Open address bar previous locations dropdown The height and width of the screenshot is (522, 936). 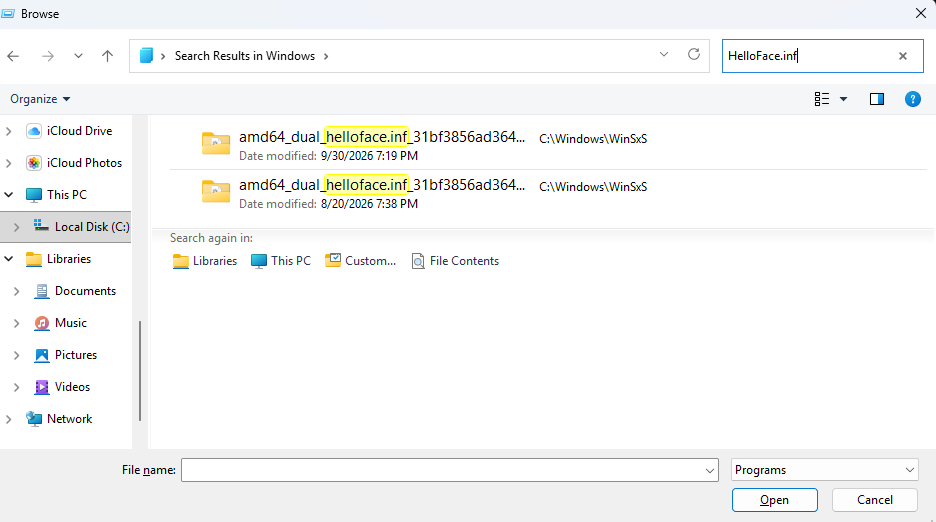click(x=664, y=54)
